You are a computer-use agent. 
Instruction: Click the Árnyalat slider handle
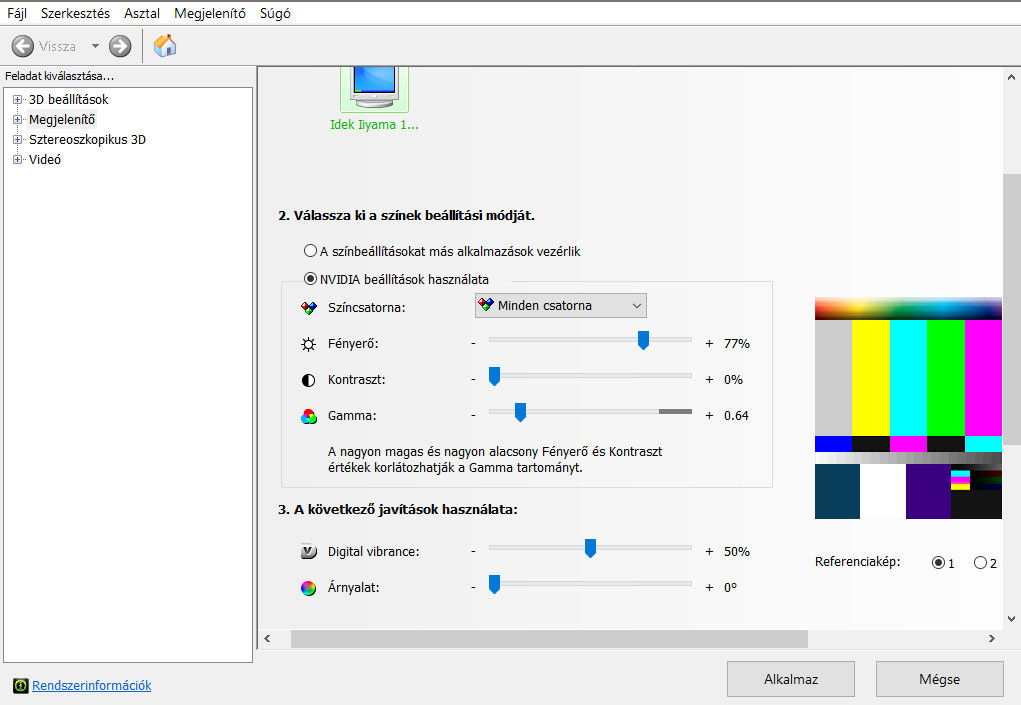(494, 584)
